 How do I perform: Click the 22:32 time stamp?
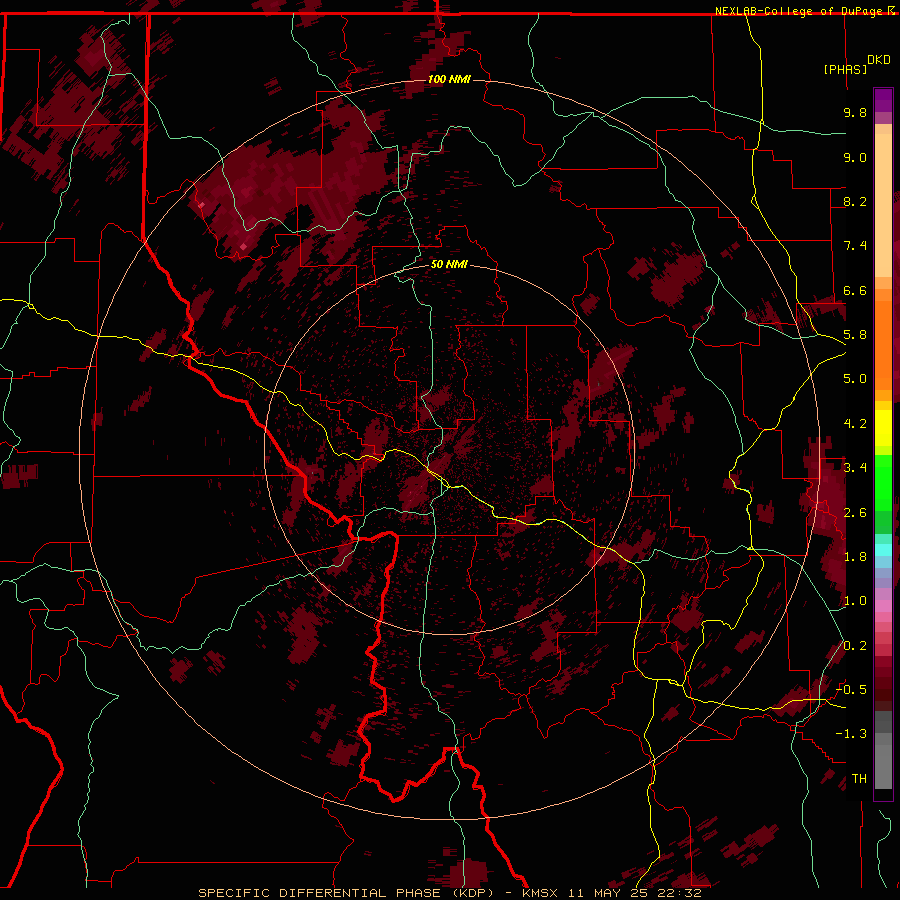tap(682, 893)
